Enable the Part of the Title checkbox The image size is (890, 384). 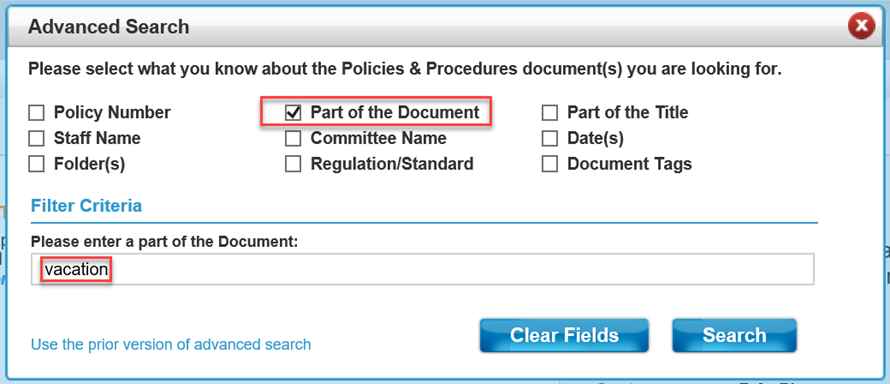pyautogui.click(x=549, y=113)
